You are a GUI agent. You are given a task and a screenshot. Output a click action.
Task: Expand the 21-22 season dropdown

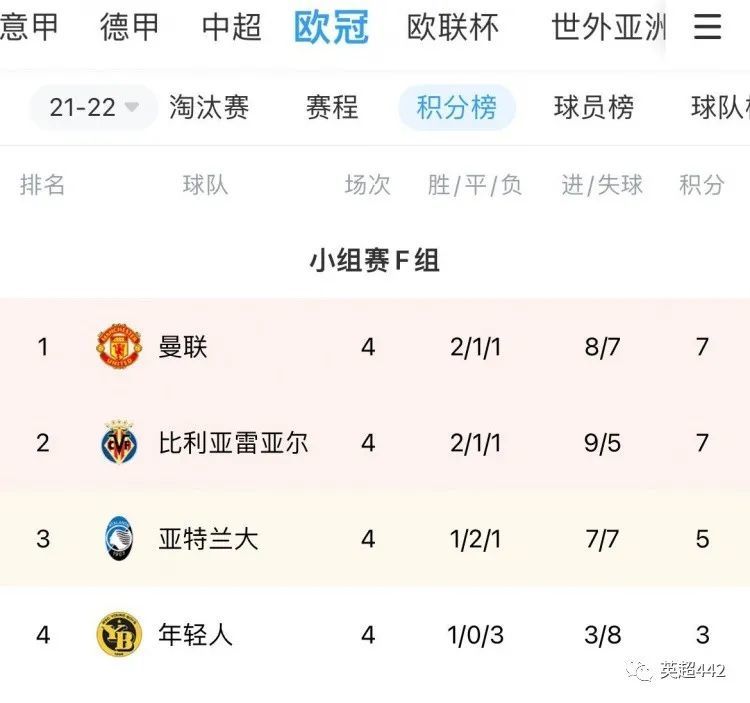94,107
